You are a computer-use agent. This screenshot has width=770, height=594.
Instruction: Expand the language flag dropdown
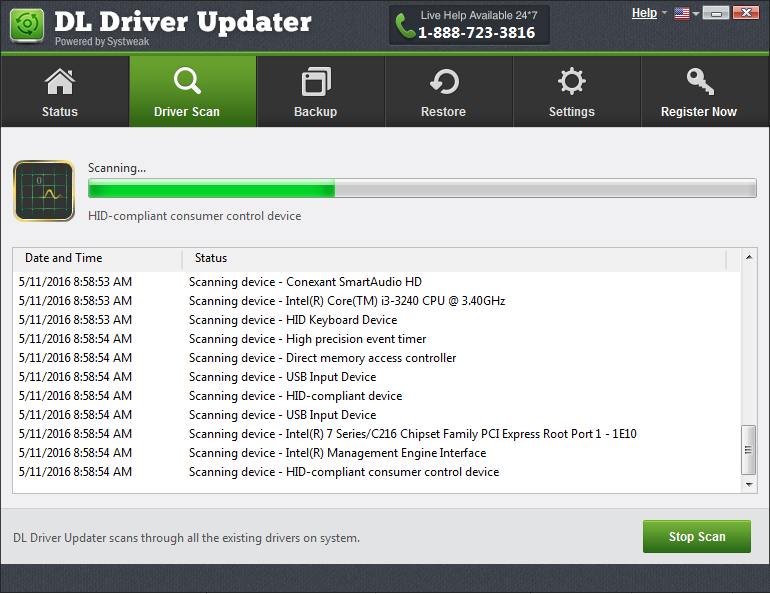click(x=686, y=13)
